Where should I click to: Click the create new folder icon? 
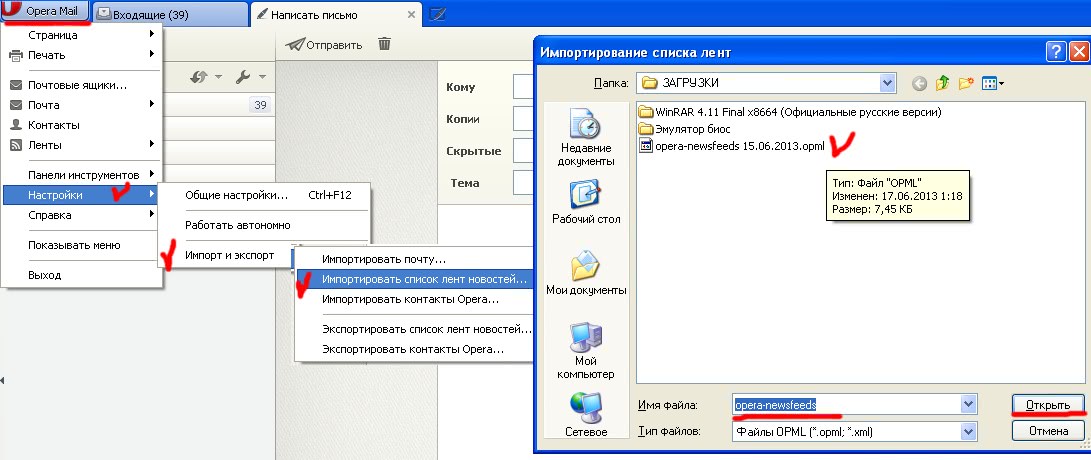(x=965, y=84)
